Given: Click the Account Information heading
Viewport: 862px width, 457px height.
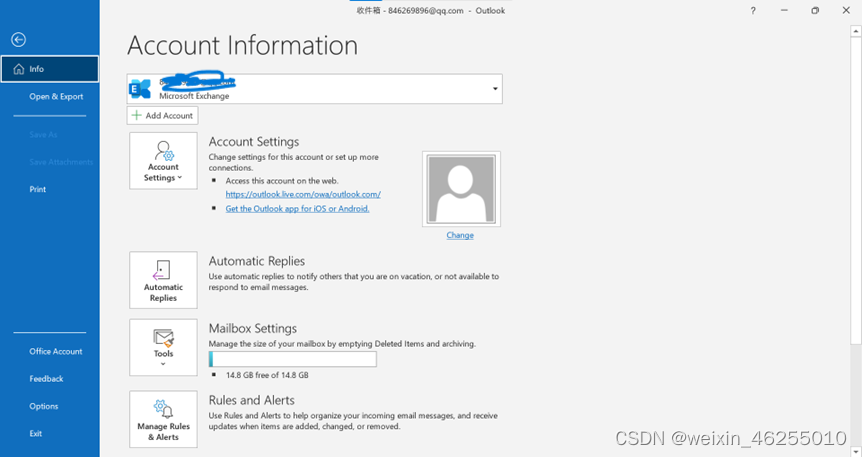Looking at the screenshot, I should [242, 45].
